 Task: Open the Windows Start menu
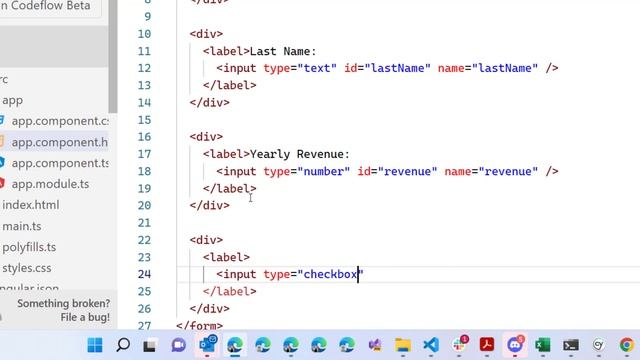(95, 345)
